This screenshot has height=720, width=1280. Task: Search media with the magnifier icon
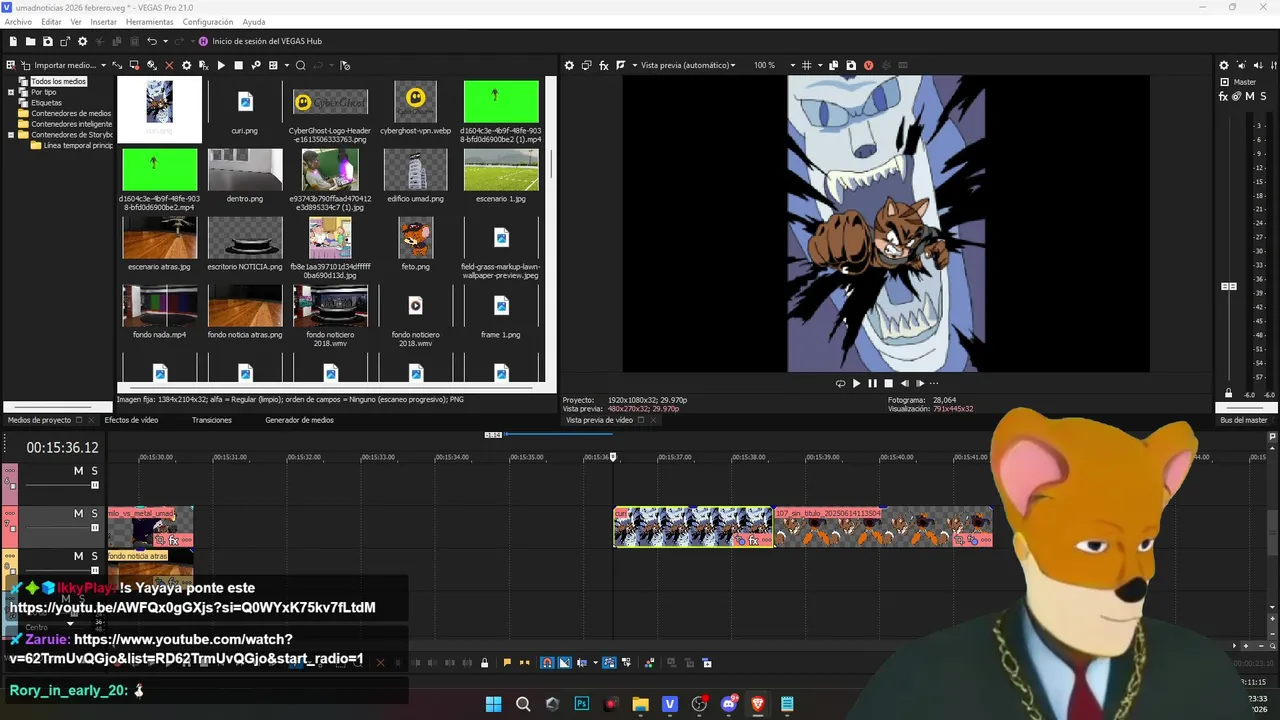pyautogui.click(x=300, y=65)
